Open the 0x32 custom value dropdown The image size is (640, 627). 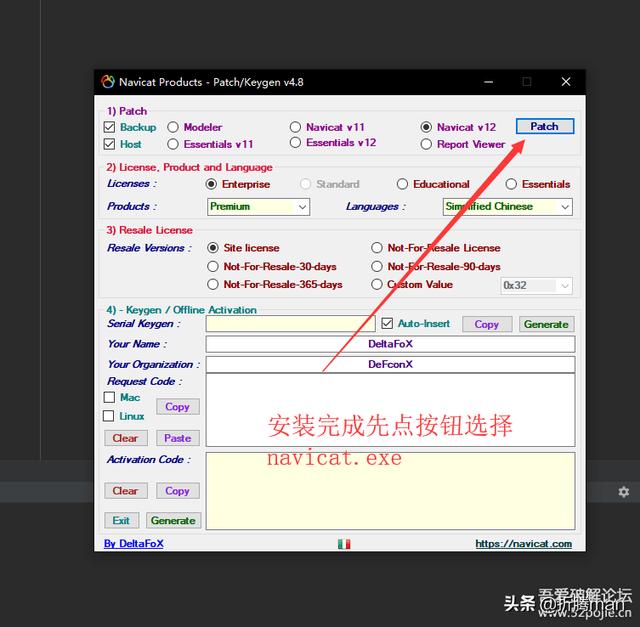coord(536,285)
